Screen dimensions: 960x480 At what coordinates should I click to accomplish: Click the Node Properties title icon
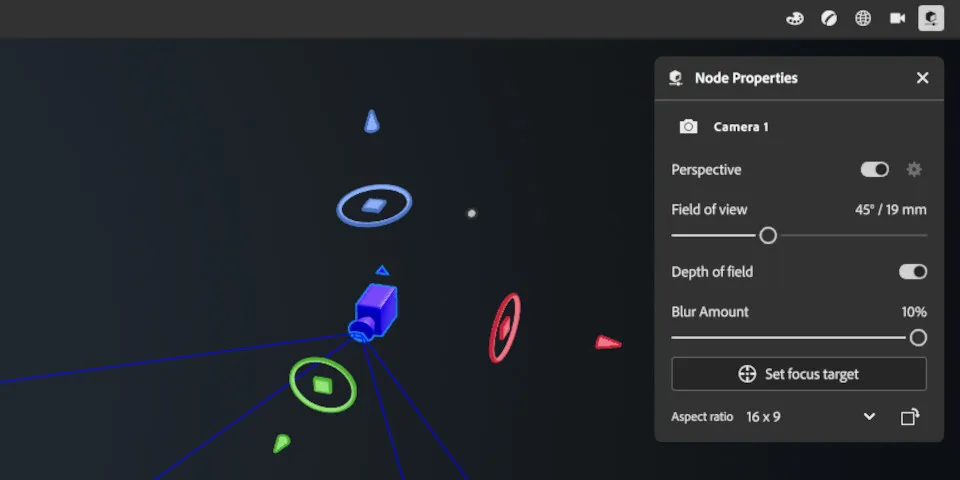tap(676, 78)
